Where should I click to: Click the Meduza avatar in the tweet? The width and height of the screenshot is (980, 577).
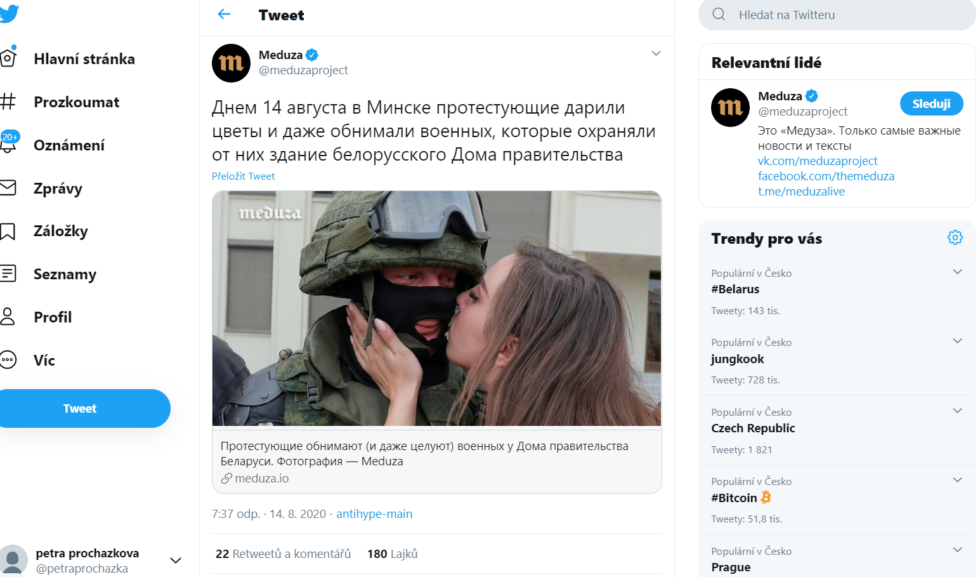(231, 63)
